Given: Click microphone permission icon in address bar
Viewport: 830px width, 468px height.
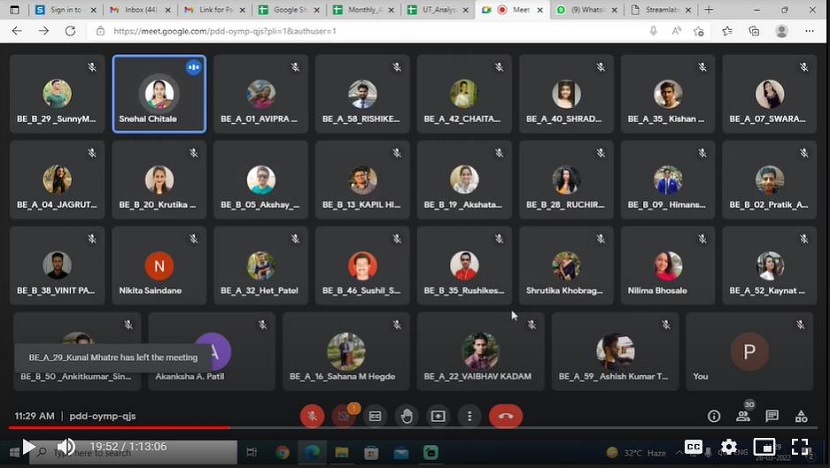Looking at the screenshot, I should [654, 31].
